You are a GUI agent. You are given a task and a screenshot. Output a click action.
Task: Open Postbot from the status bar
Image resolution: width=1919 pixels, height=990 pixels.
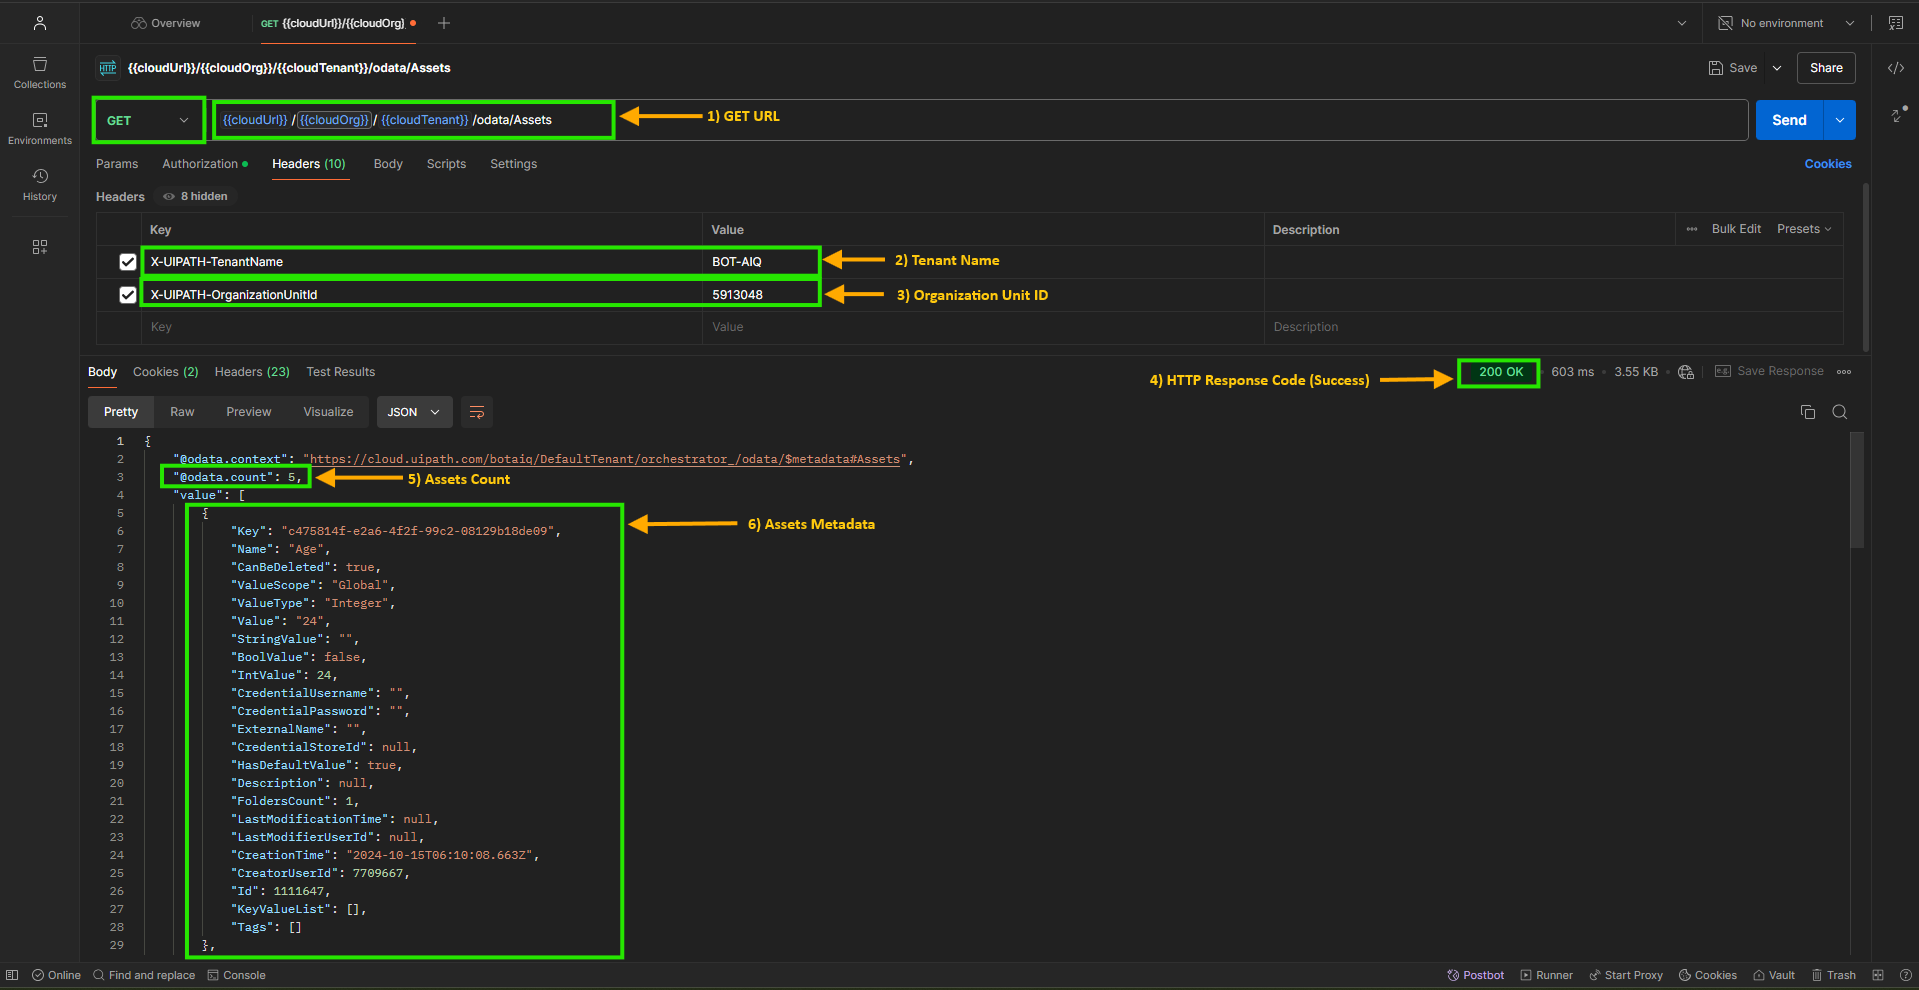1476,975
